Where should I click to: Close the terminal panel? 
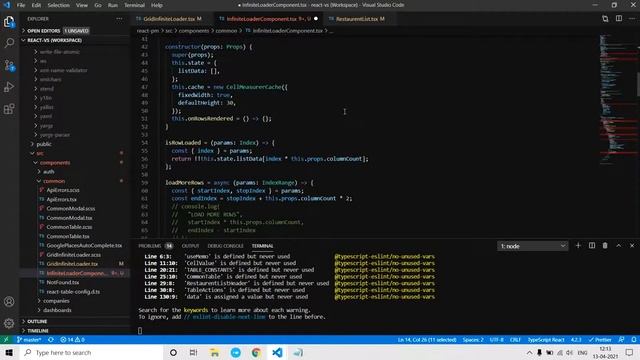(632, 246)
